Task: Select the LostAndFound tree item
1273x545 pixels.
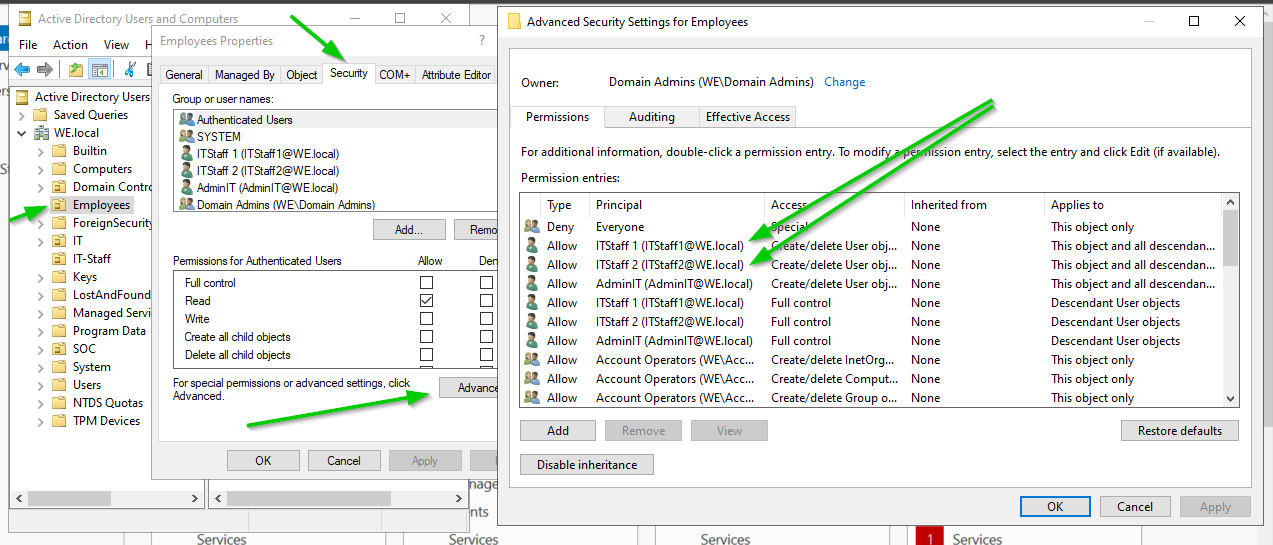Action: click(x=112, y=295)
